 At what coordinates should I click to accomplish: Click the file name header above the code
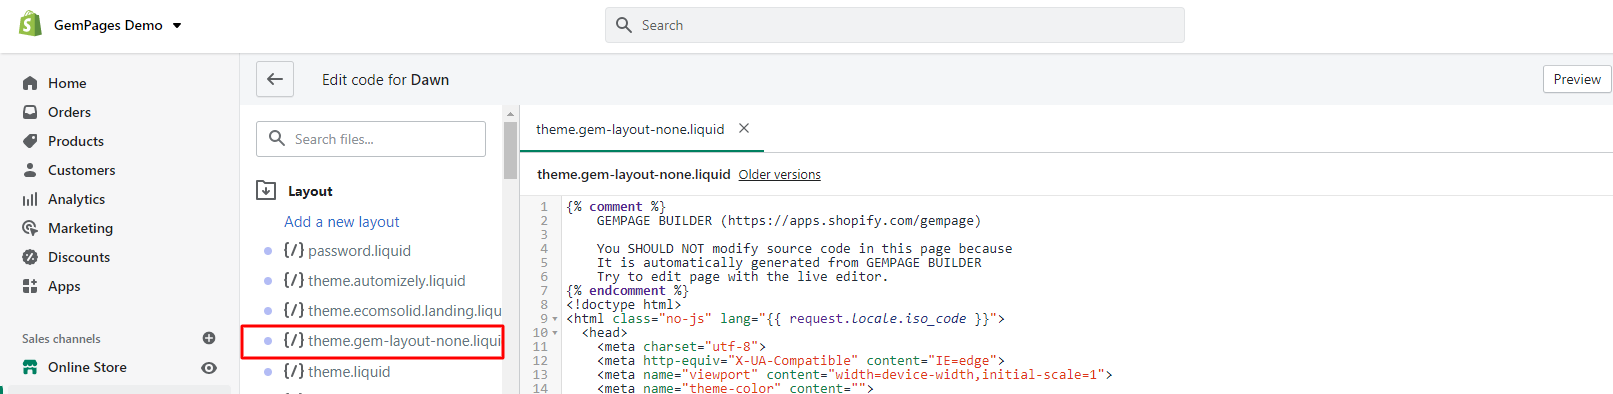[x=633, y=174]
